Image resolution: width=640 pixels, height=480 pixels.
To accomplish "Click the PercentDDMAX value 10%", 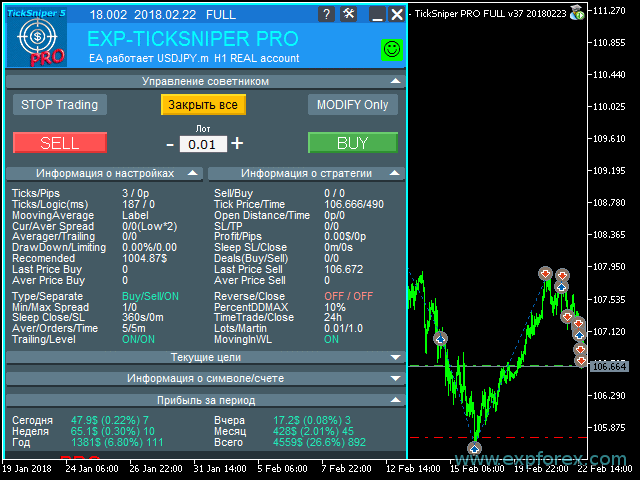I will 335,307.
